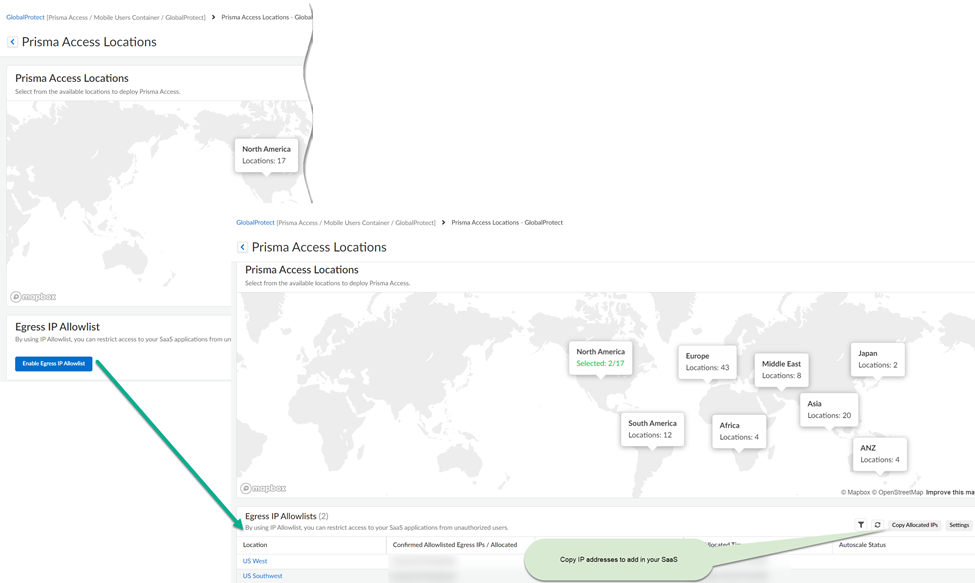Select South America Locations 12 map marker

click(652, 429)
